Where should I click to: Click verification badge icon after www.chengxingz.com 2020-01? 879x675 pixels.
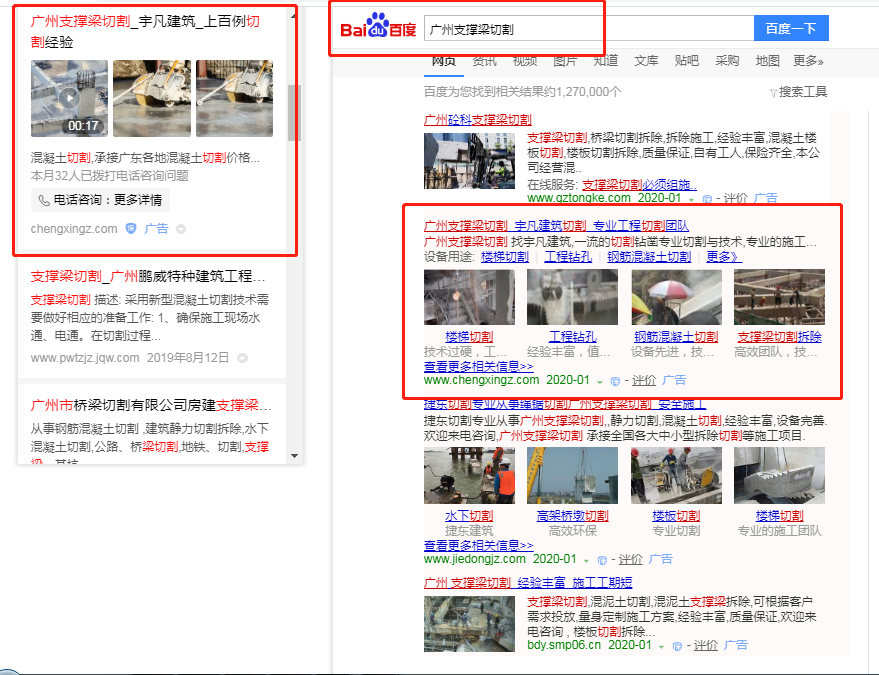[614, 381]
